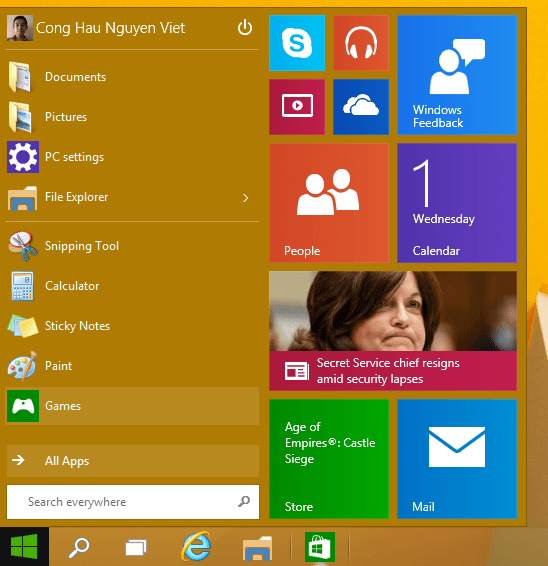Launch Snipping Tool
The width and height of the screenshot is (548, 566).
(132, 246)
